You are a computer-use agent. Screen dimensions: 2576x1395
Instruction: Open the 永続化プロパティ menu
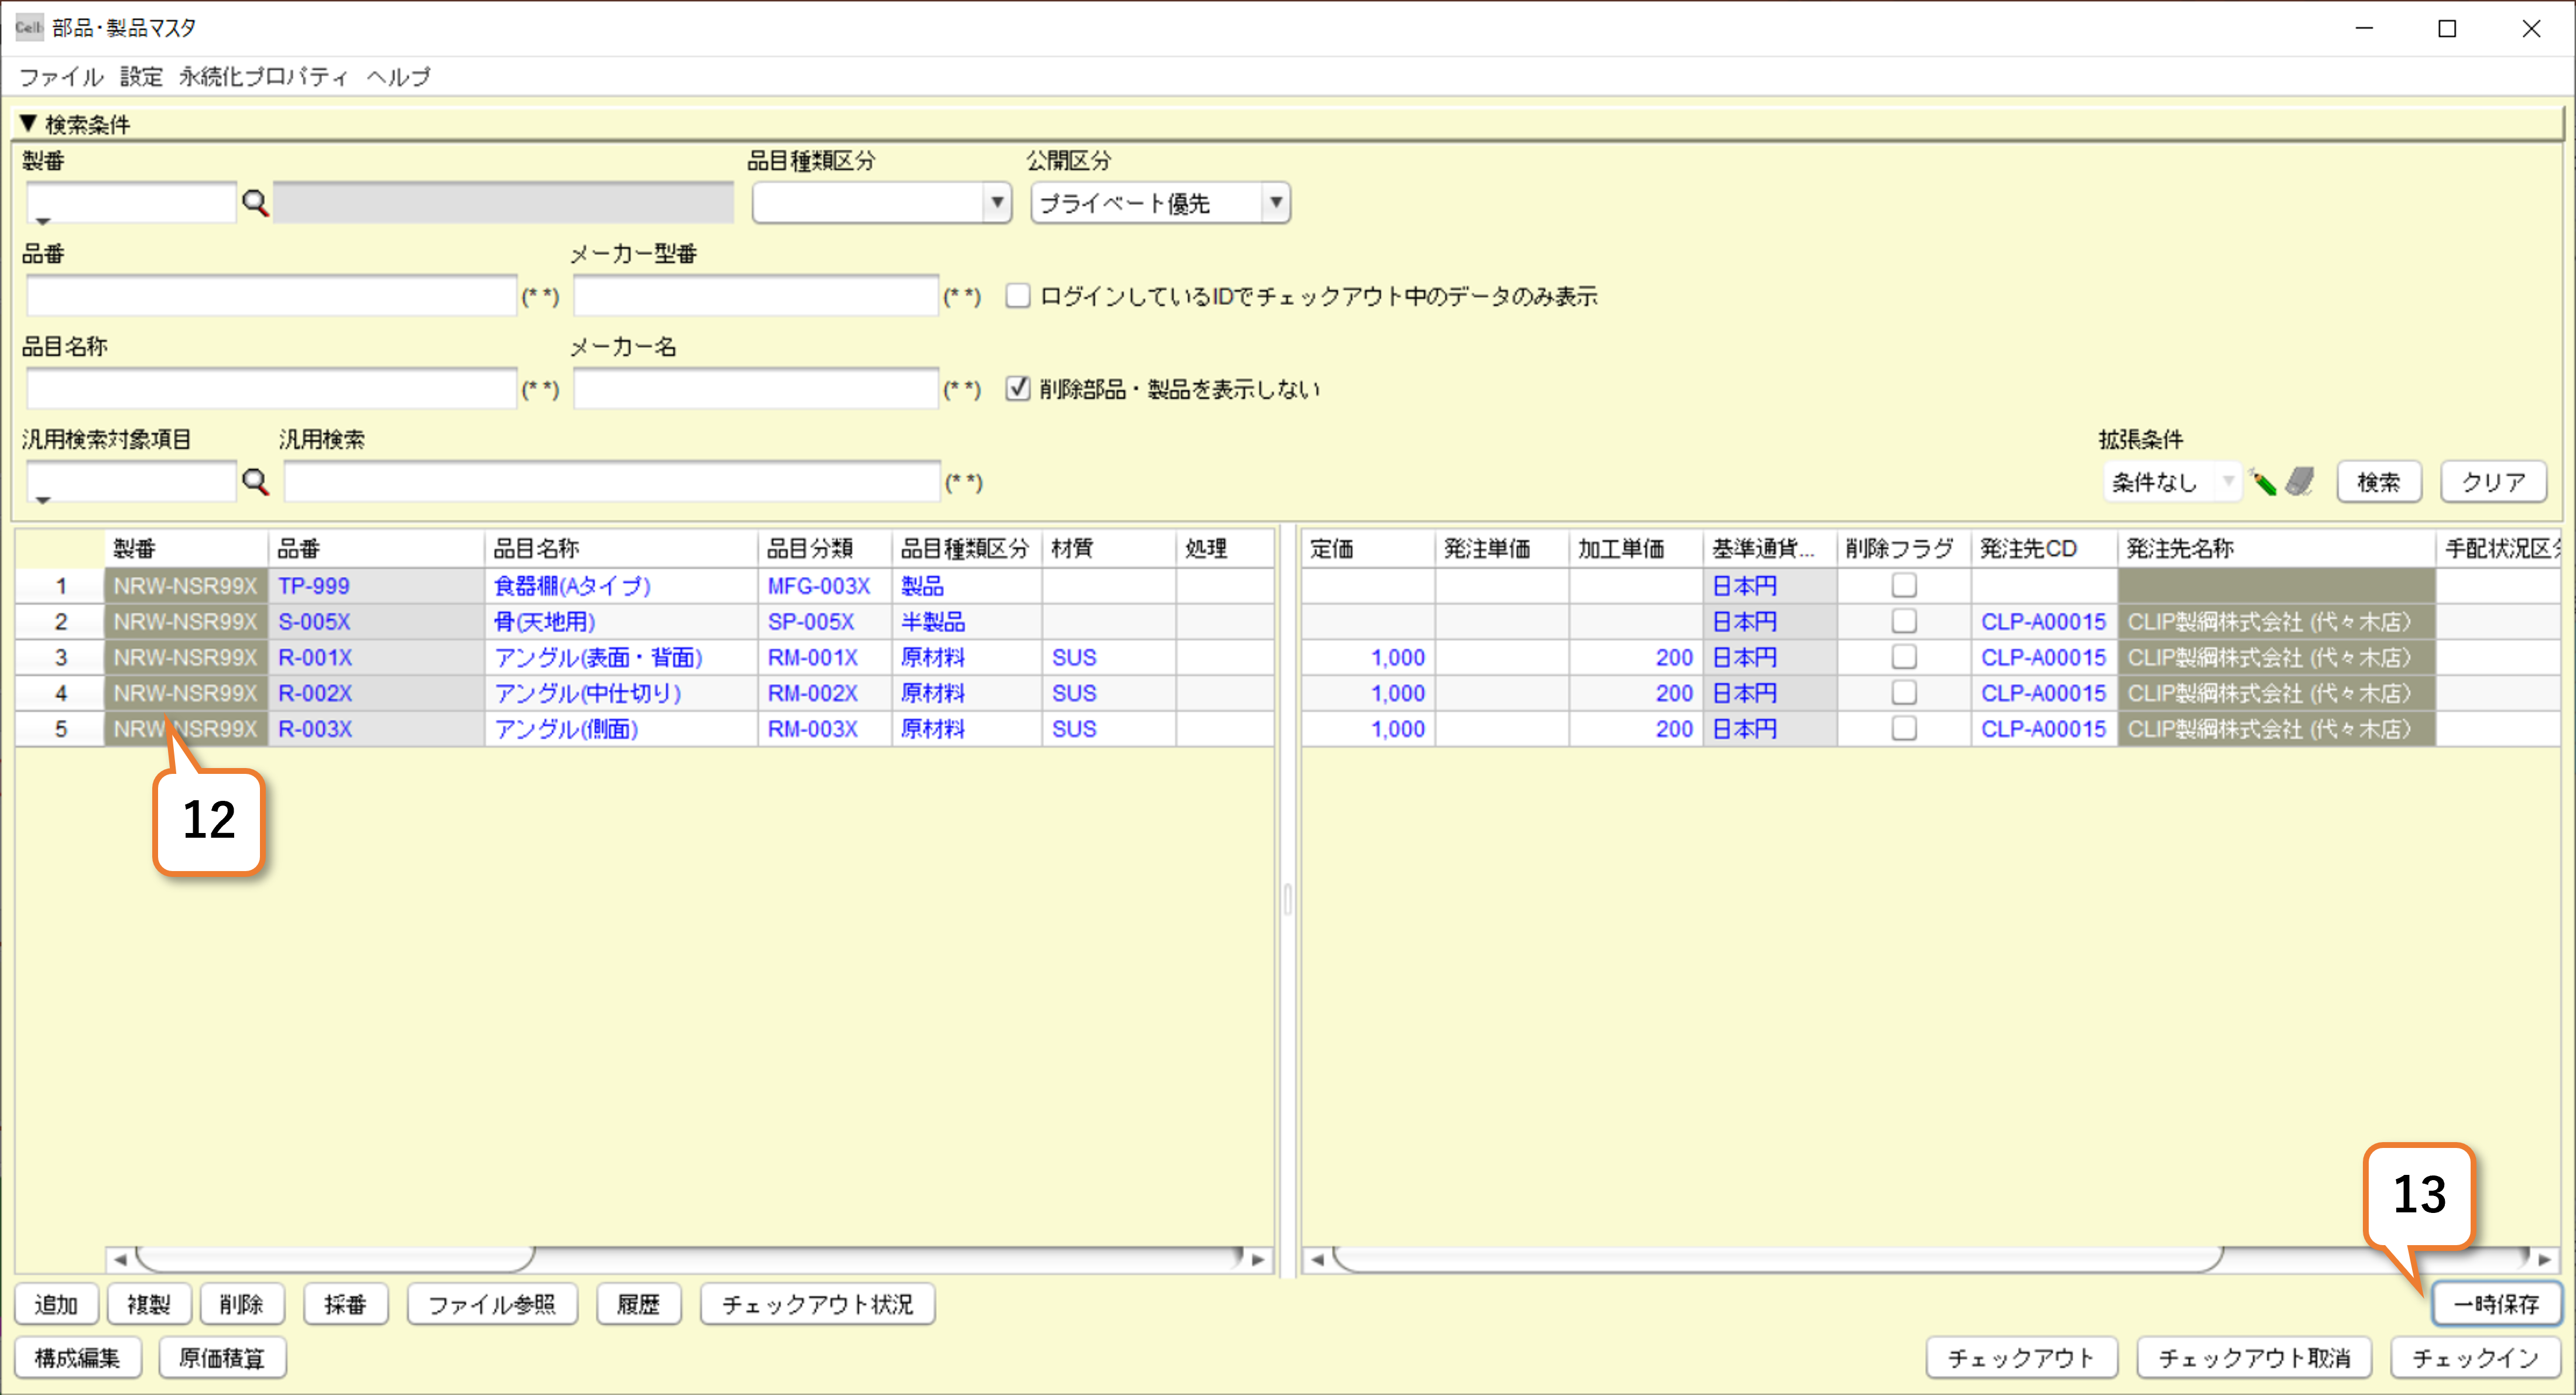(x=263, y=77)
